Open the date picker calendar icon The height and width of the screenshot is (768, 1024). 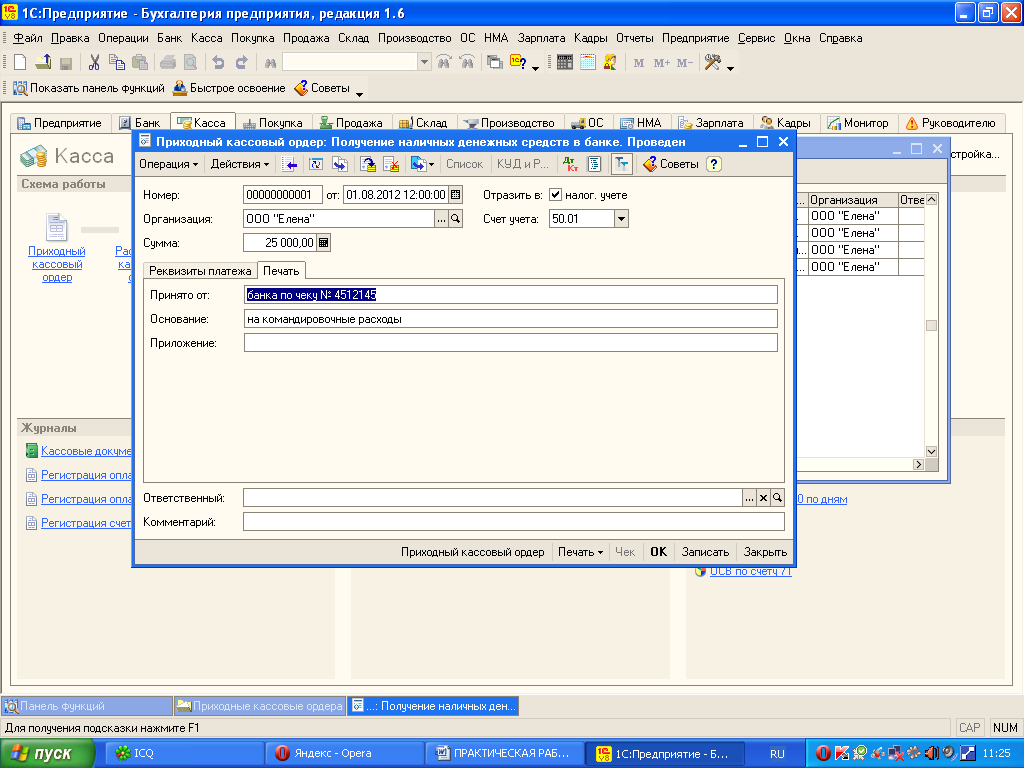tap(456, 195)
